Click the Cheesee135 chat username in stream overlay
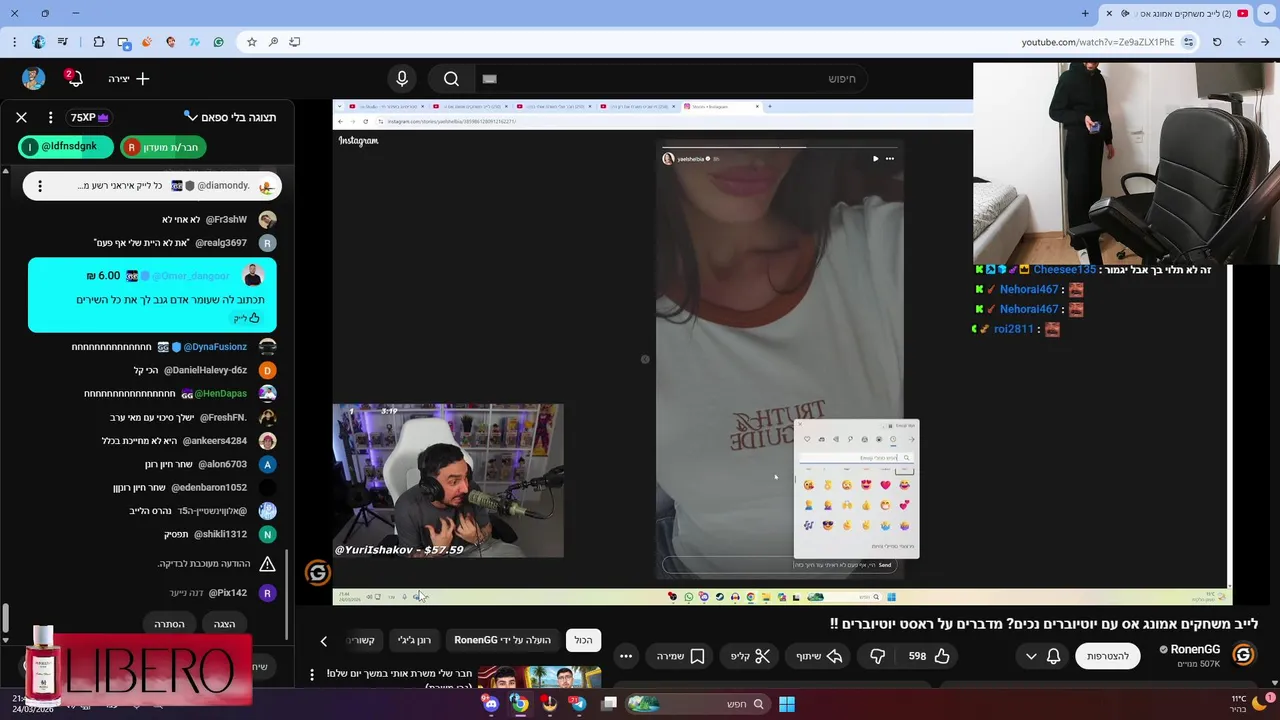The height and width of the screenshot is (720, 1280). [x=1064, y=270]
